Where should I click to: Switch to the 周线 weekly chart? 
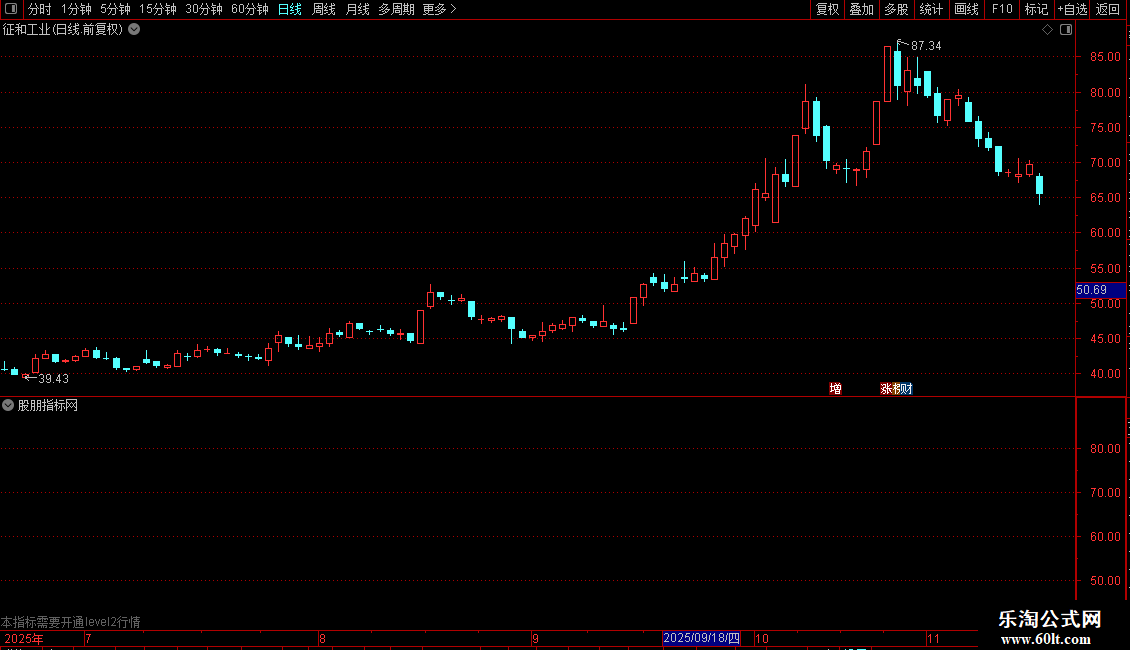coord(324,9)
